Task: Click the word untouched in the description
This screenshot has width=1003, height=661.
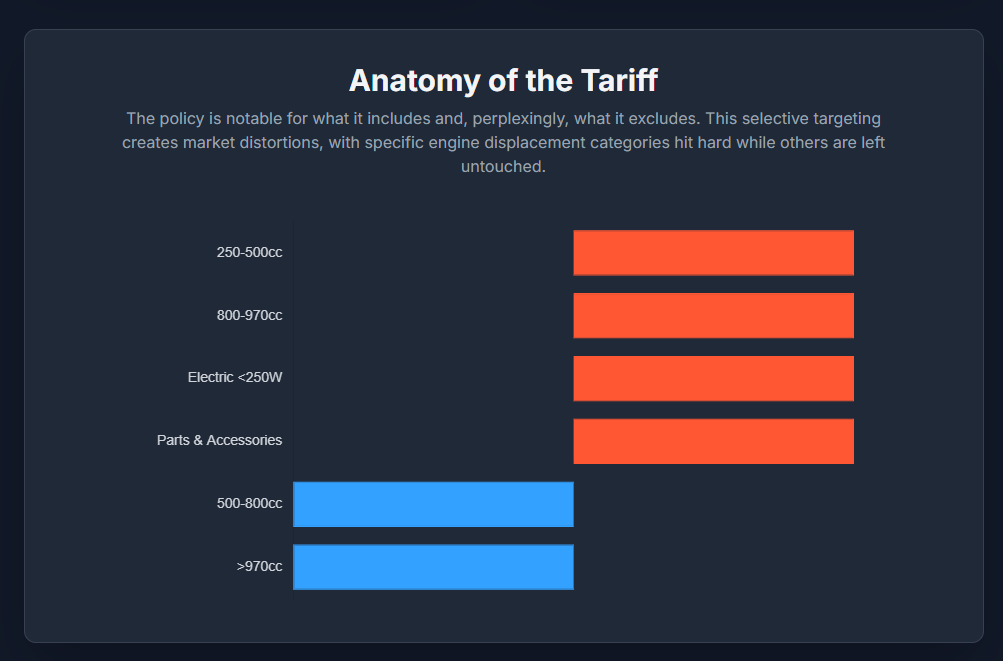Action: pos(502,167)
